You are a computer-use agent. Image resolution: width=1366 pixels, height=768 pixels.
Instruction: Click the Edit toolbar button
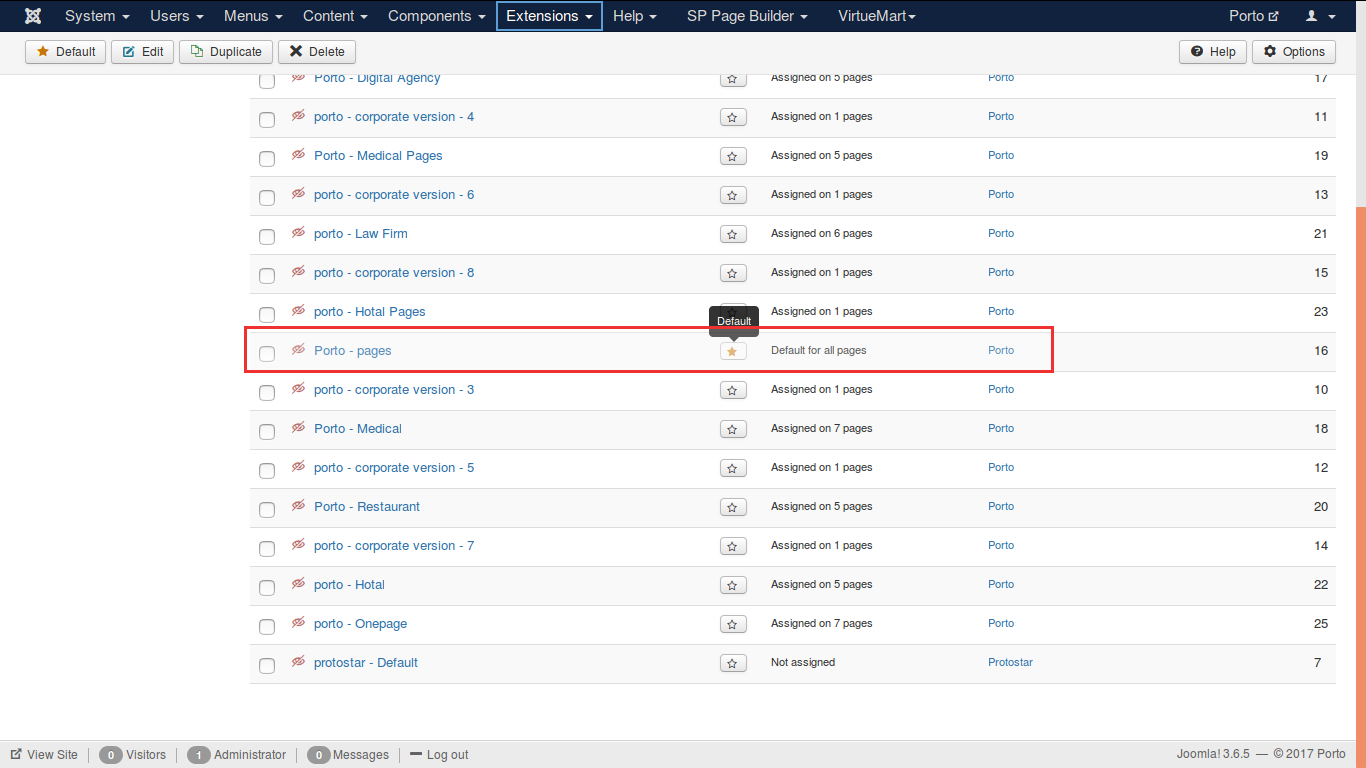(x=143, y=52)
